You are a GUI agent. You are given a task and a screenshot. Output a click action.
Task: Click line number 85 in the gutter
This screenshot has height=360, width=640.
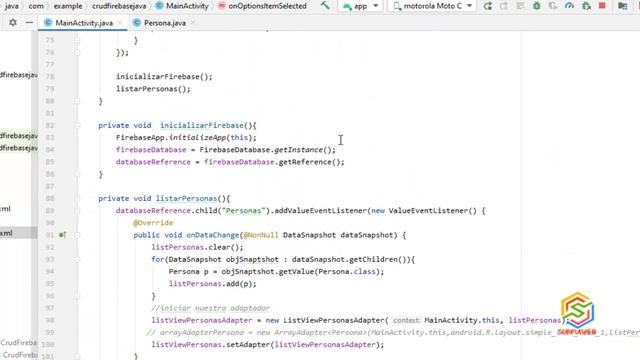pyautogui.click(x=50, y=162)
